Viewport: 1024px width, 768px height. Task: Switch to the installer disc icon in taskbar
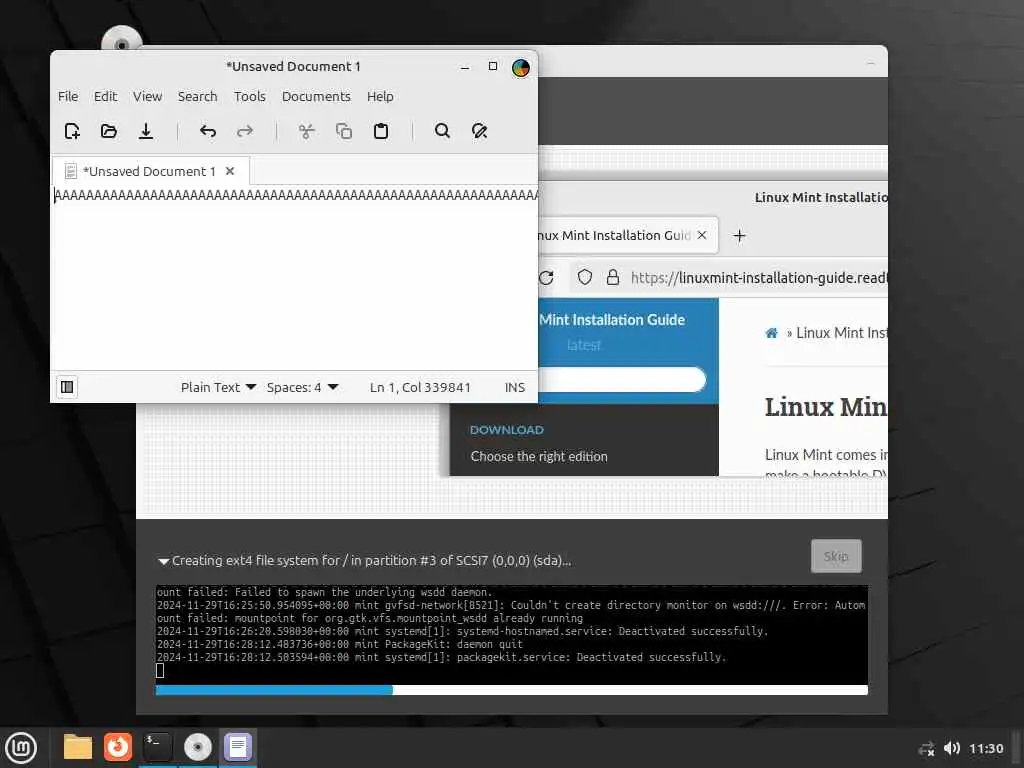(197, 747)
